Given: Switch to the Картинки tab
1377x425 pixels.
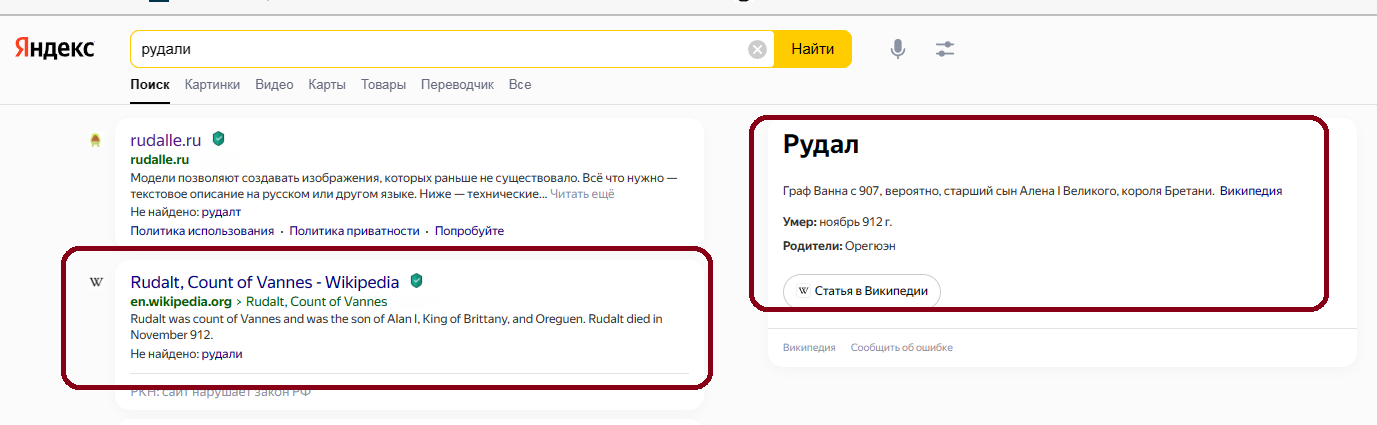Looking at the screenshot, I should 212,85.
